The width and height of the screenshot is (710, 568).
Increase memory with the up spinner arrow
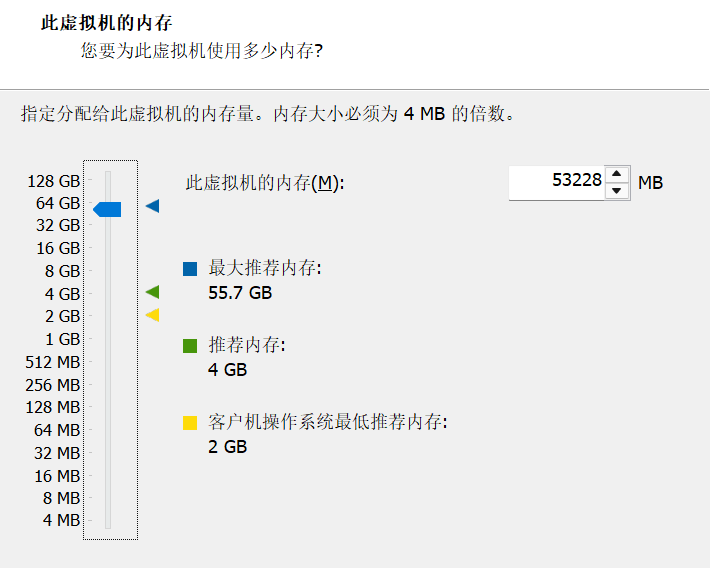coord(616,174)
